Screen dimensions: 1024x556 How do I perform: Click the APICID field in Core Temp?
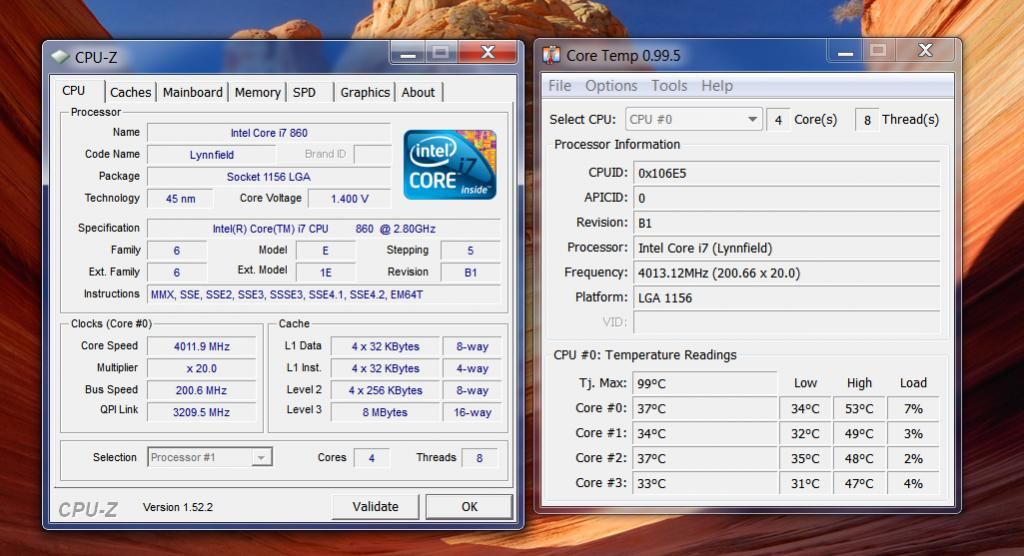[786, 198]
